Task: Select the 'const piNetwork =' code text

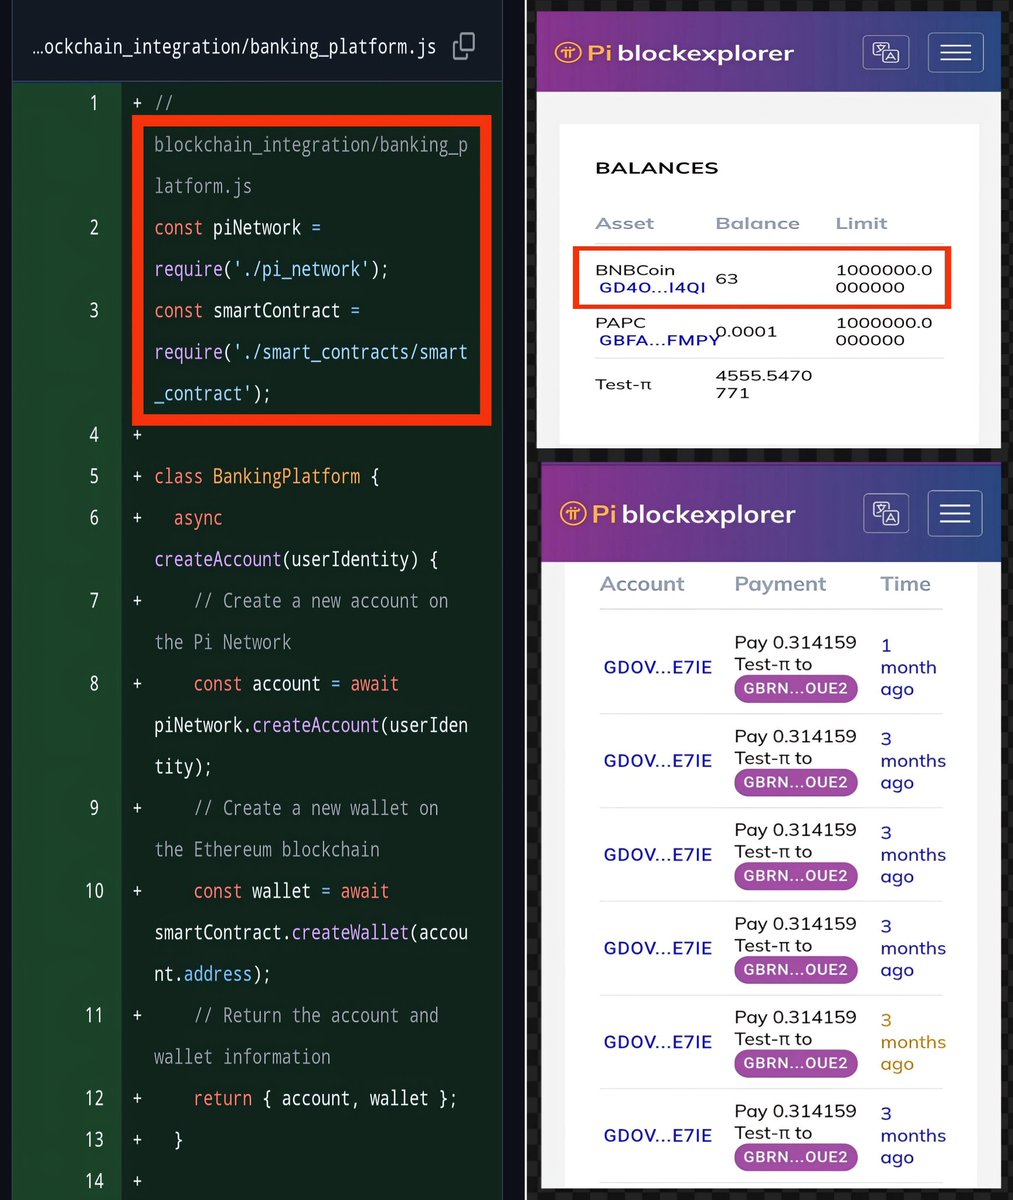Action: (238, 228)
